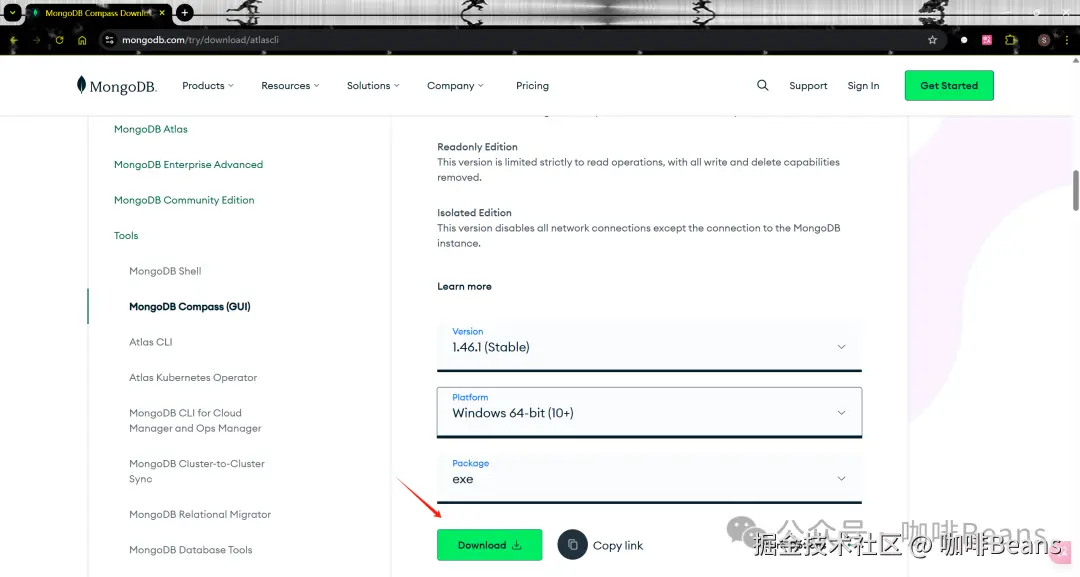The width and height of the screenshot is (1080, 577).
Task: Open the browser three-dot menu
Action: (x=1067, y=40)
